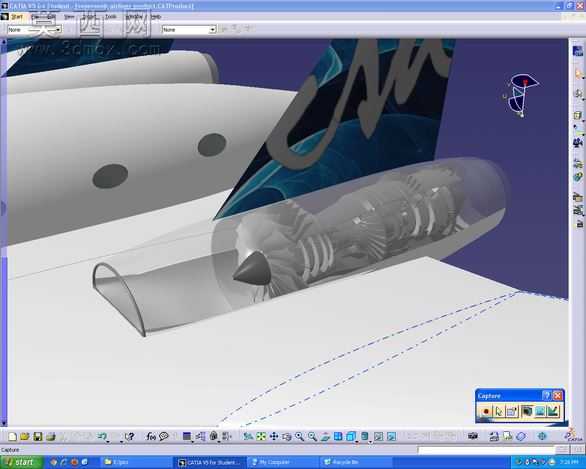Click the blue globe icon in bottom toolbar
The image size is (586, 469).
542,436
